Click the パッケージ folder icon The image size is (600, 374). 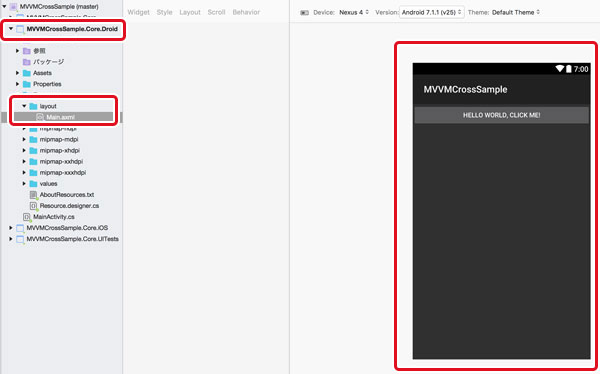click(x=27, y=62)
